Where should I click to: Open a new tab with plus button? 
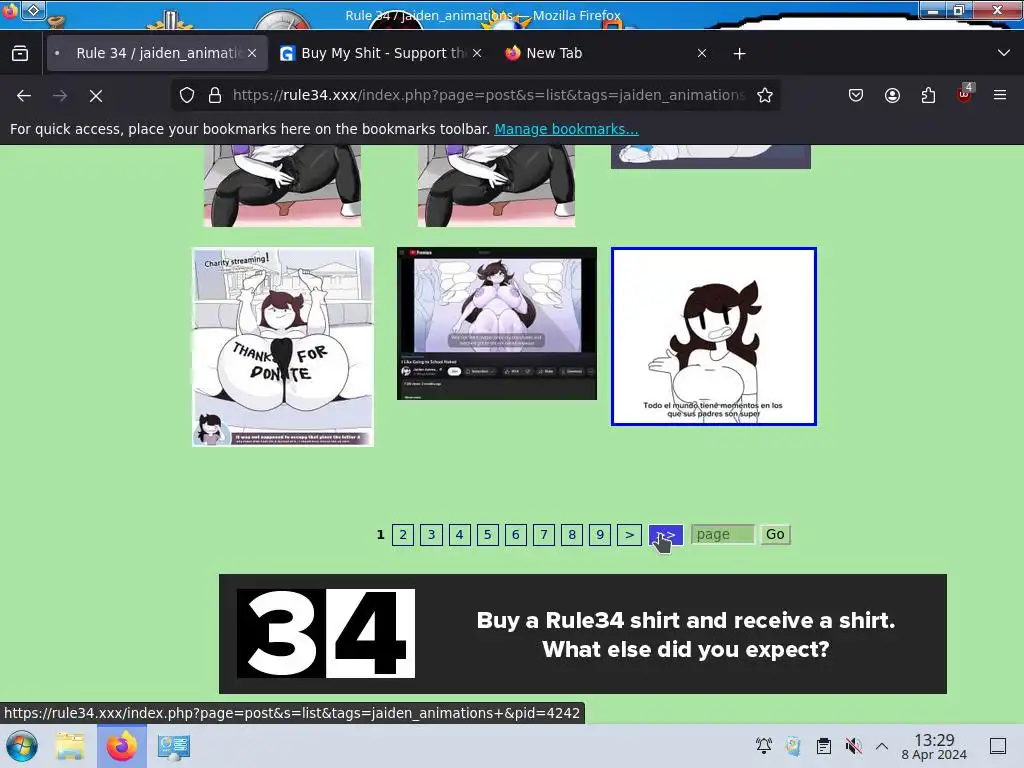coord(739,54)
